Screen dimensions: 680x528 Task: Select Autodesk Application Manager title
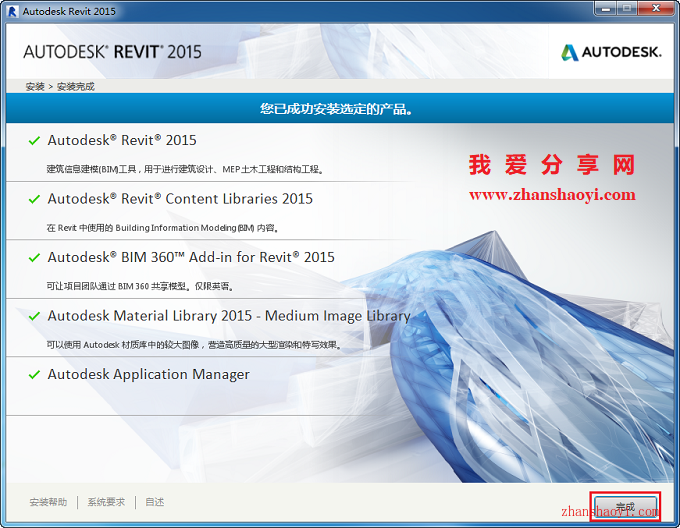click(148, 374)
